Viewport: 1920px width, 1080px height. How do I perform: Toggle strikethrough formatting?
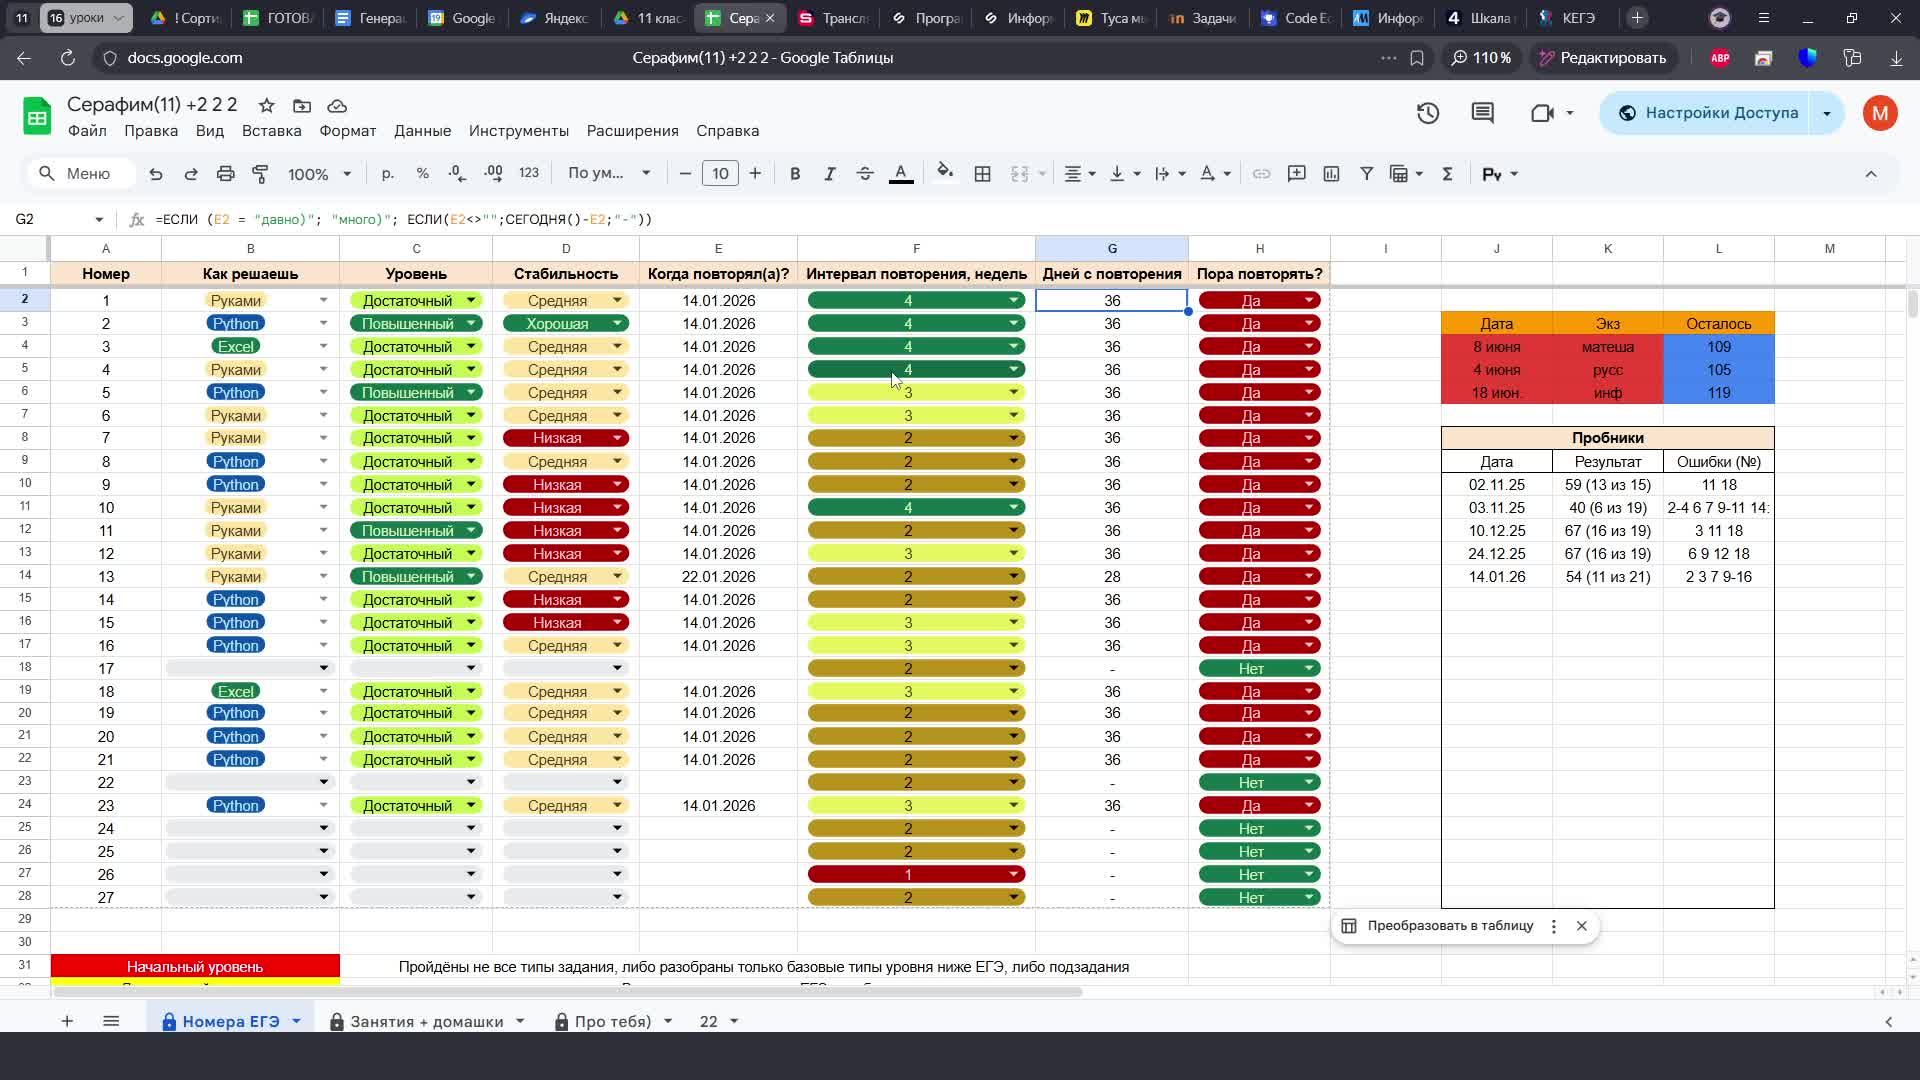pos(865,174)
